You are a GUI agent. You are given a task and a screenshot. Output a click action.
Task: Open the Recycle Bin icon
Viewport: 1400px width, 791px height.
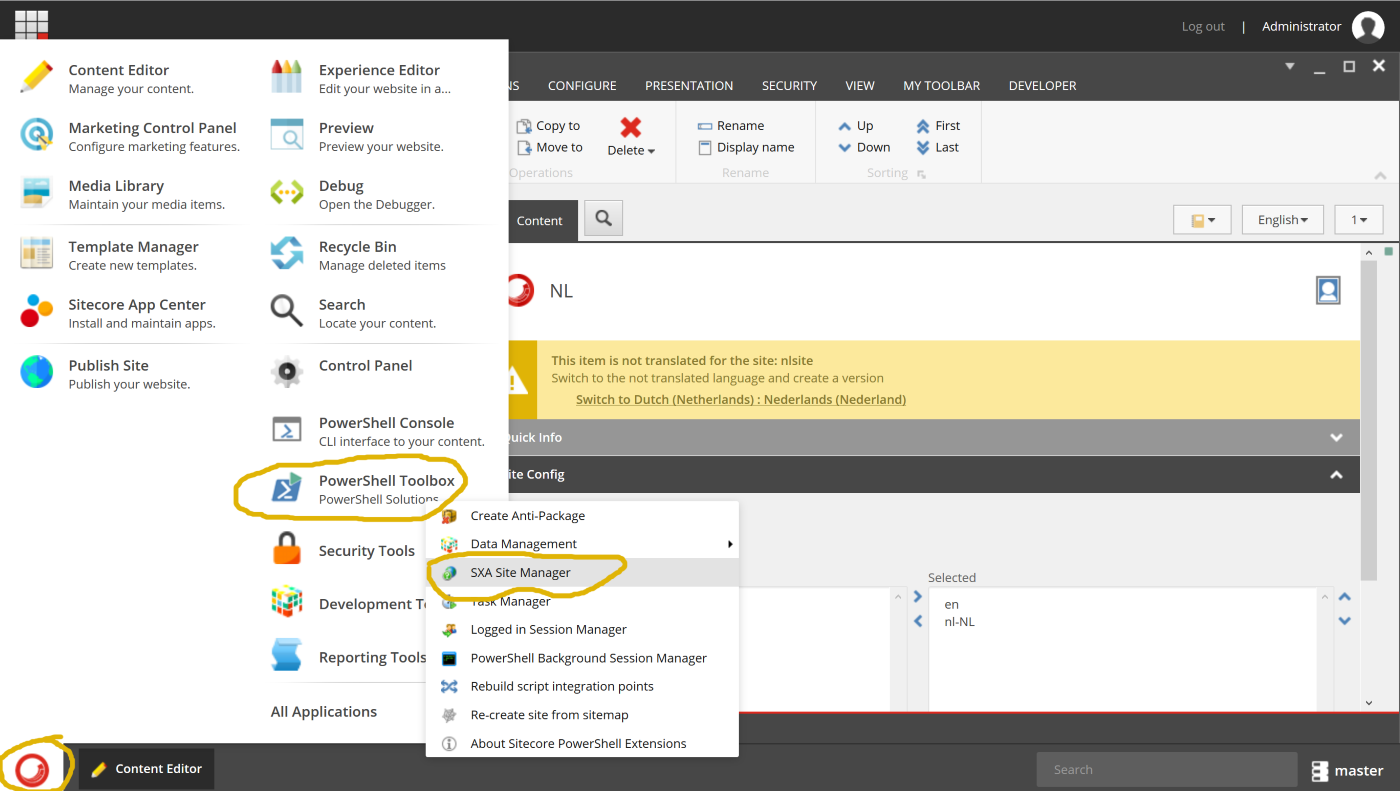tap(287, 254)
